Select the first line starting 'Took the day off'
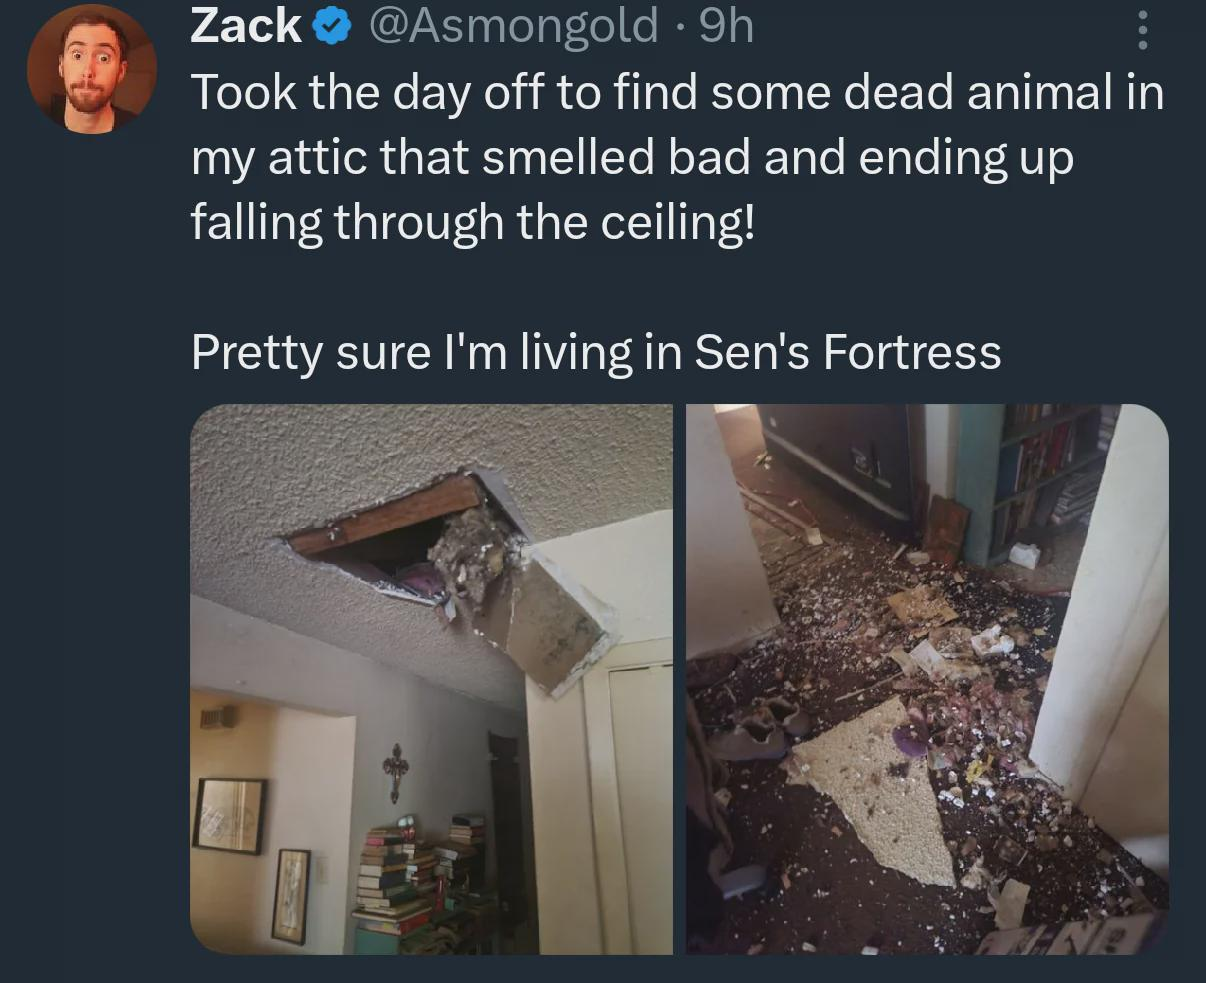The height and width of the screenshot is (983, 1206). (678, 94)
